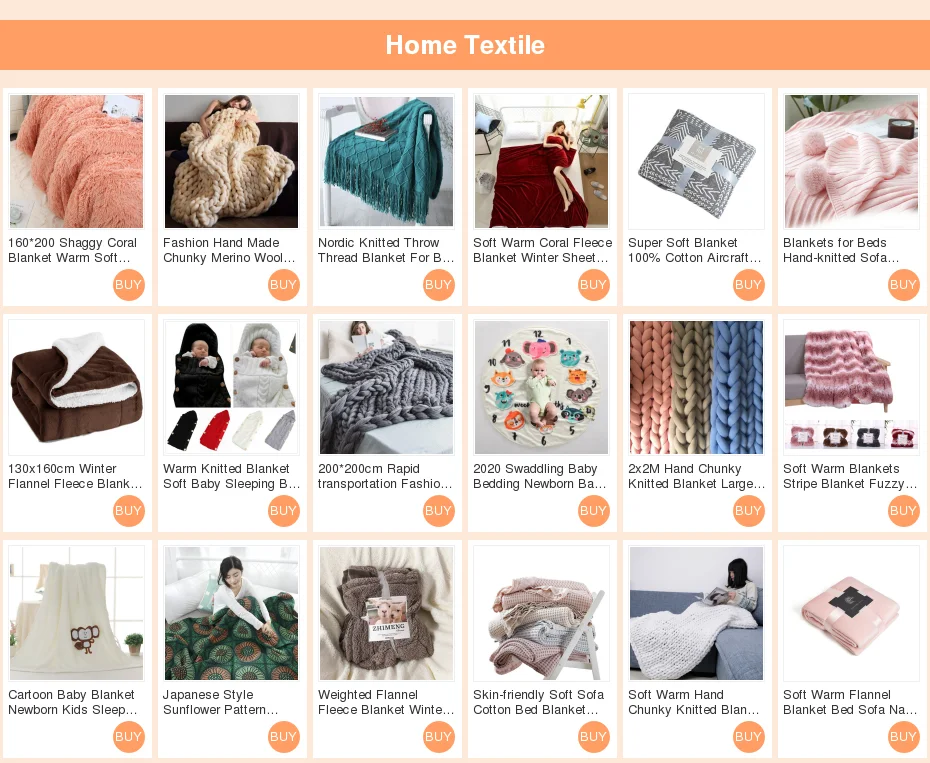View the pink, olive and blue chunky braids image

(696, 387)
